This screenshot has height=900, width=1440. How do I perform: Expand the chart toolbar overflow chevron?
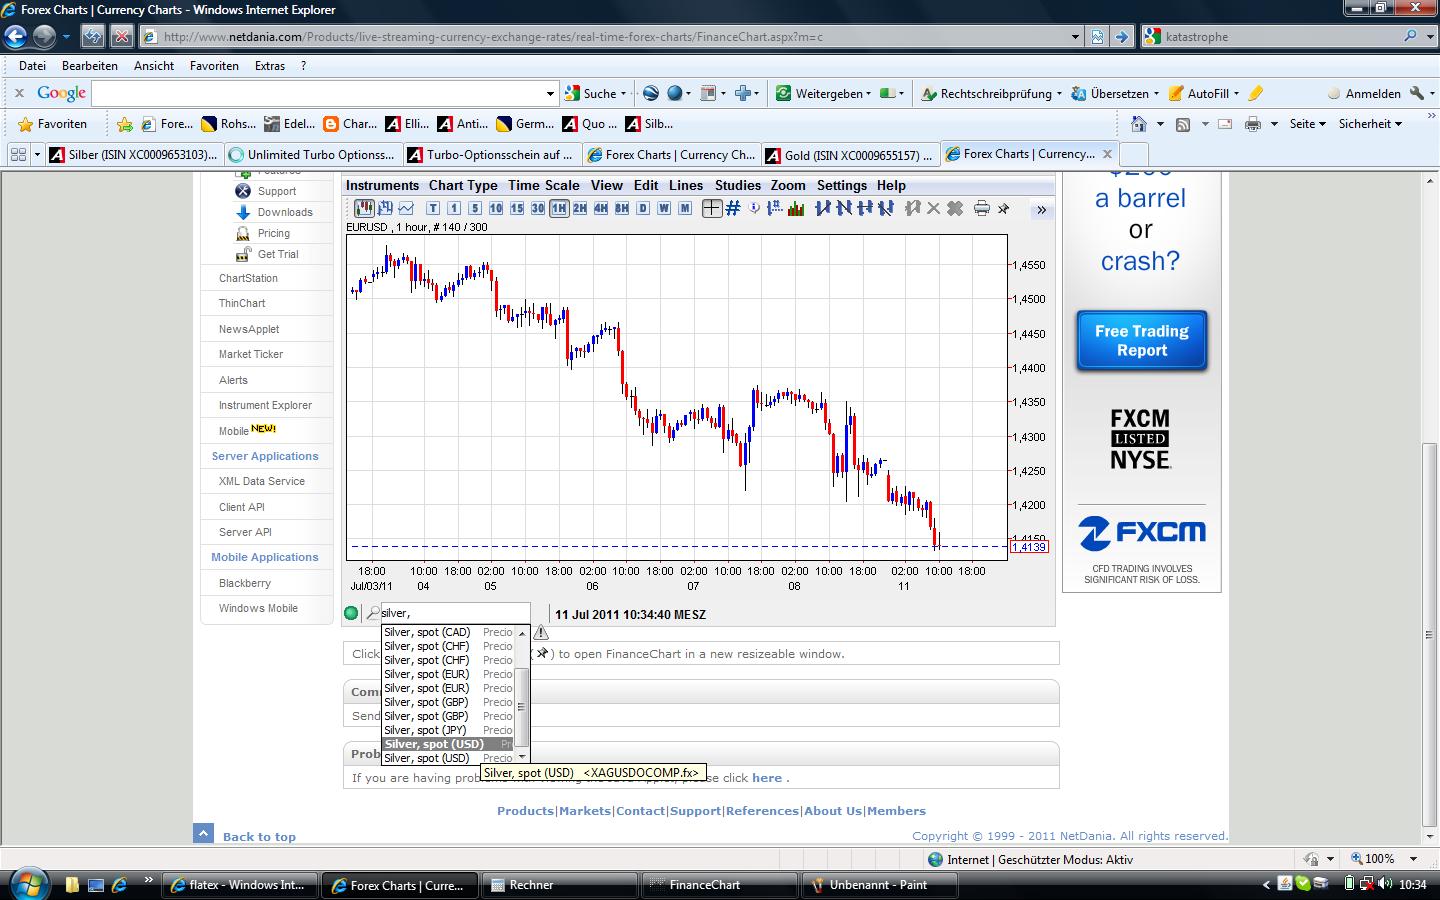(1041, 209)
